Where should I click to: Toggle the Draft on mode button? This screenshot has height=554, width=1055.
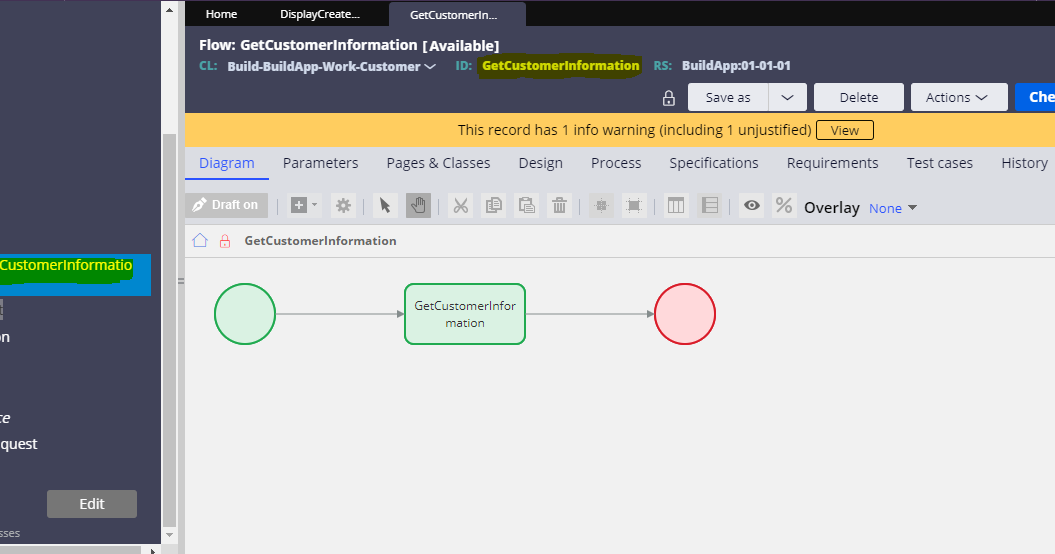[x=226, y=205]
